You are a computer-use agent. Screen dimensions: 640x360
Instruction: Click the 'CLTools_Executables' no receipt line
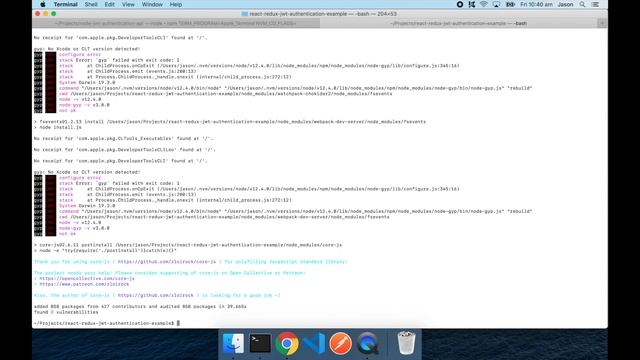[x=123, y=138]
